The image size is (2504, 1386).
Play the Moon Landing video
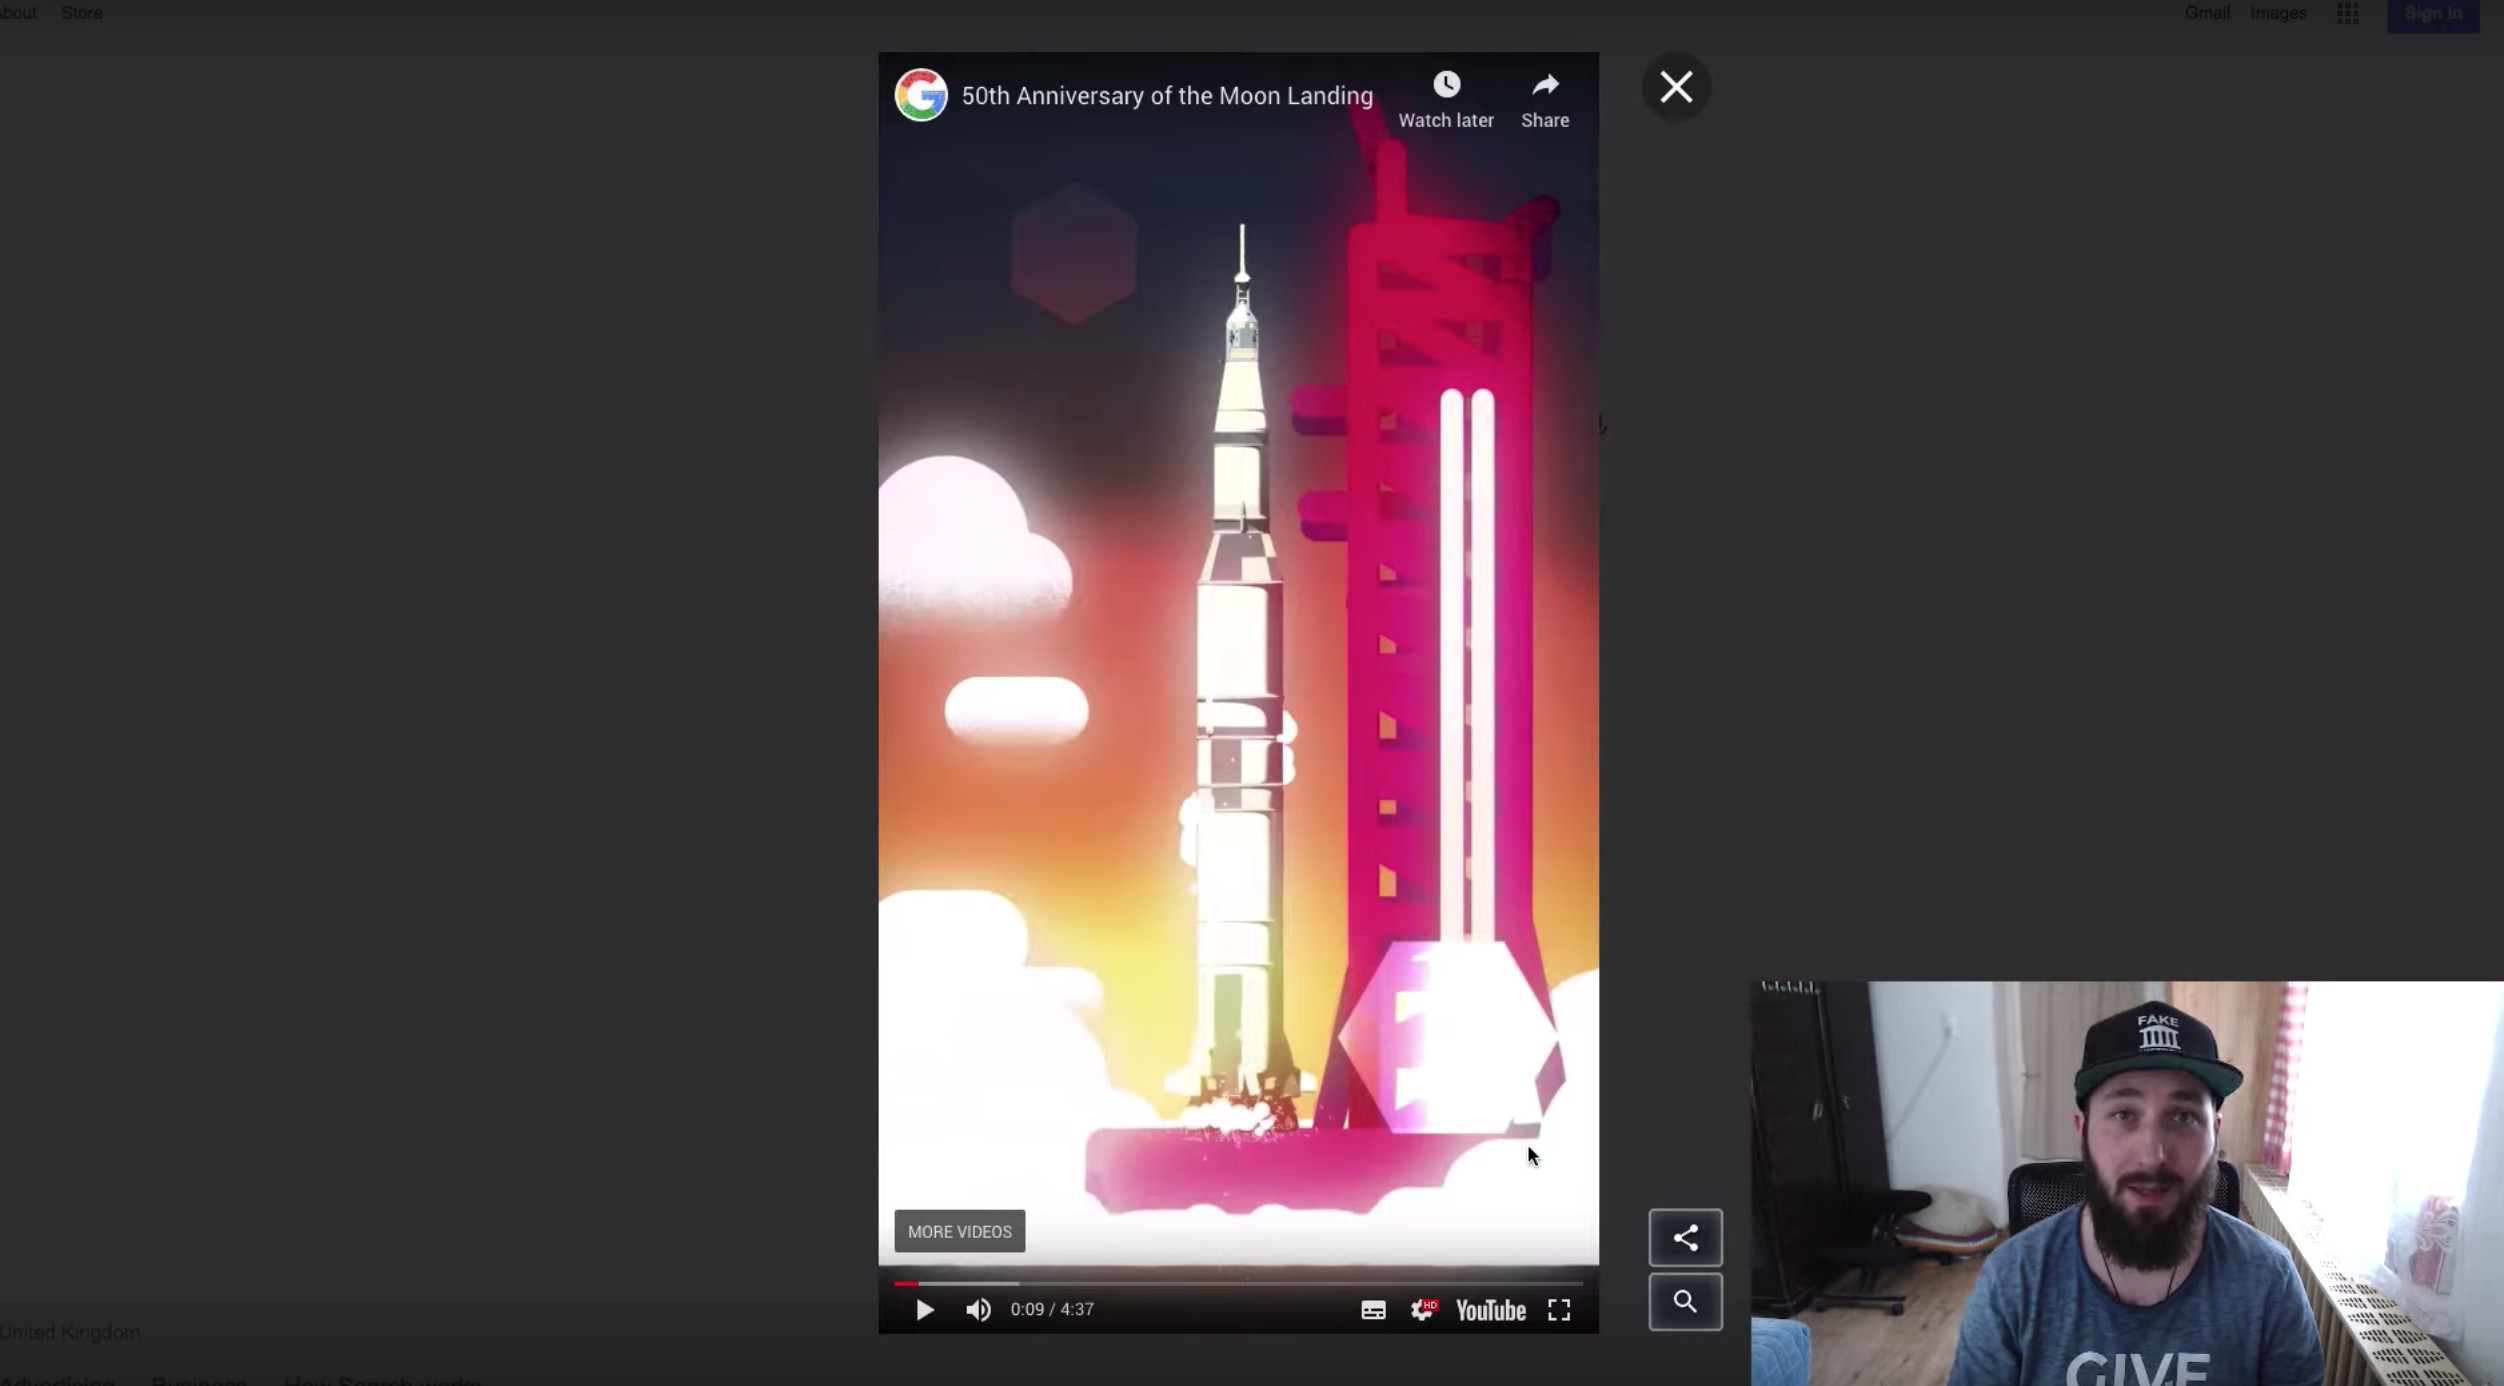click(x=924, y=1309)
